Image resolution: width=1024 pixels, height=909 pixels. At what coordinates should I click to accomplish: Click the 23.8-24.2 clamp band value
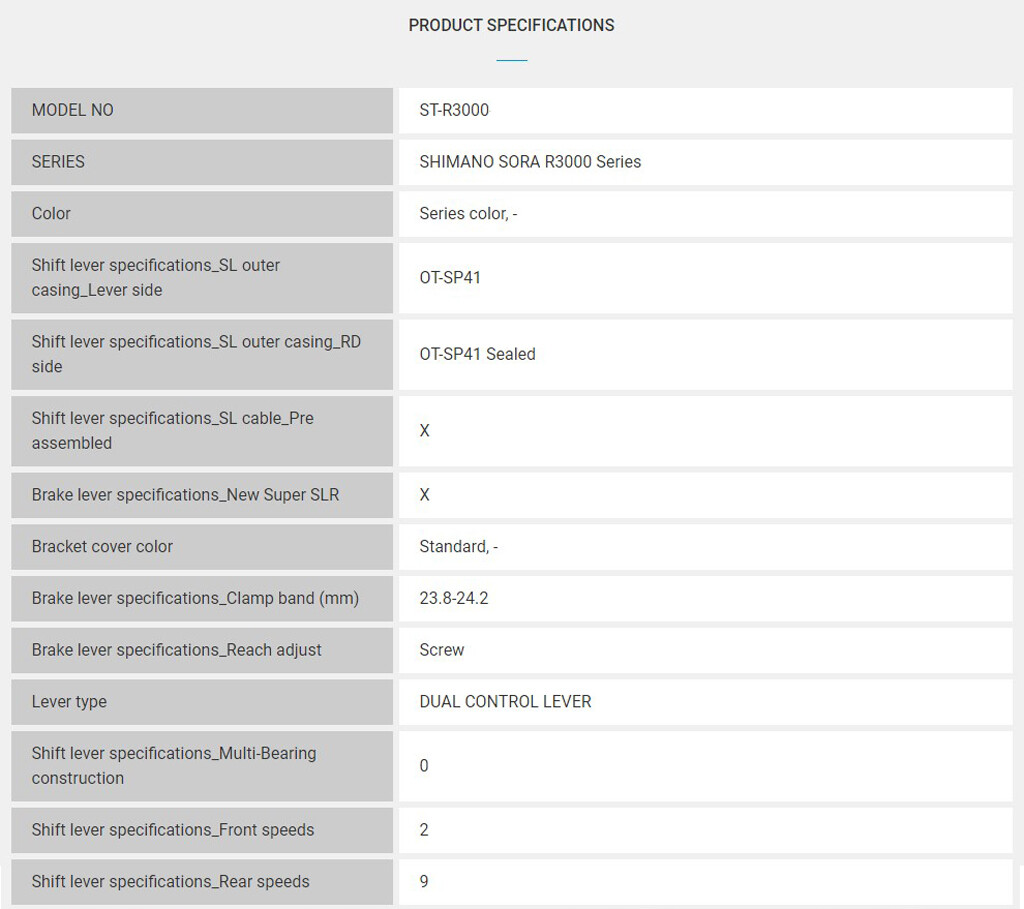(x=454, y=598)
